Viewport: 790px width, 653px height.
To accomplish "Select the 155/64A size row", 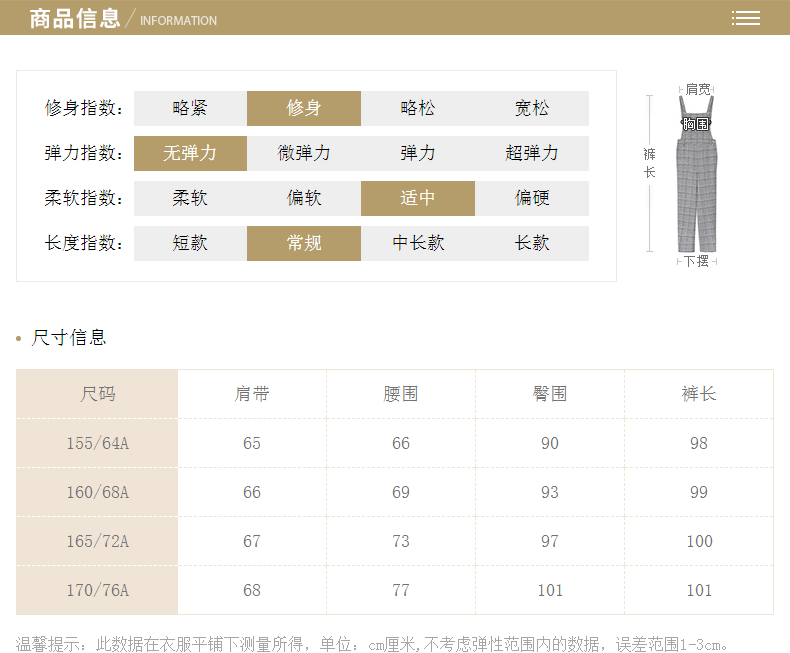I will (x=98, y=443).
